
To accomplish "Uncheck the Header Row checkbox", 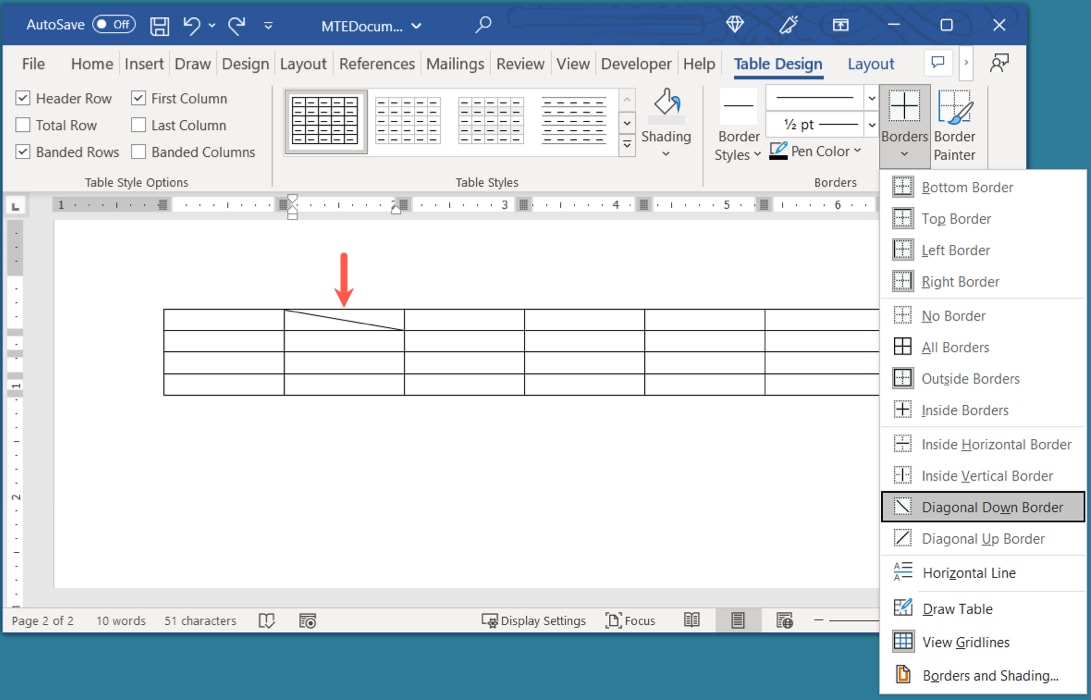I will point(23,99).
